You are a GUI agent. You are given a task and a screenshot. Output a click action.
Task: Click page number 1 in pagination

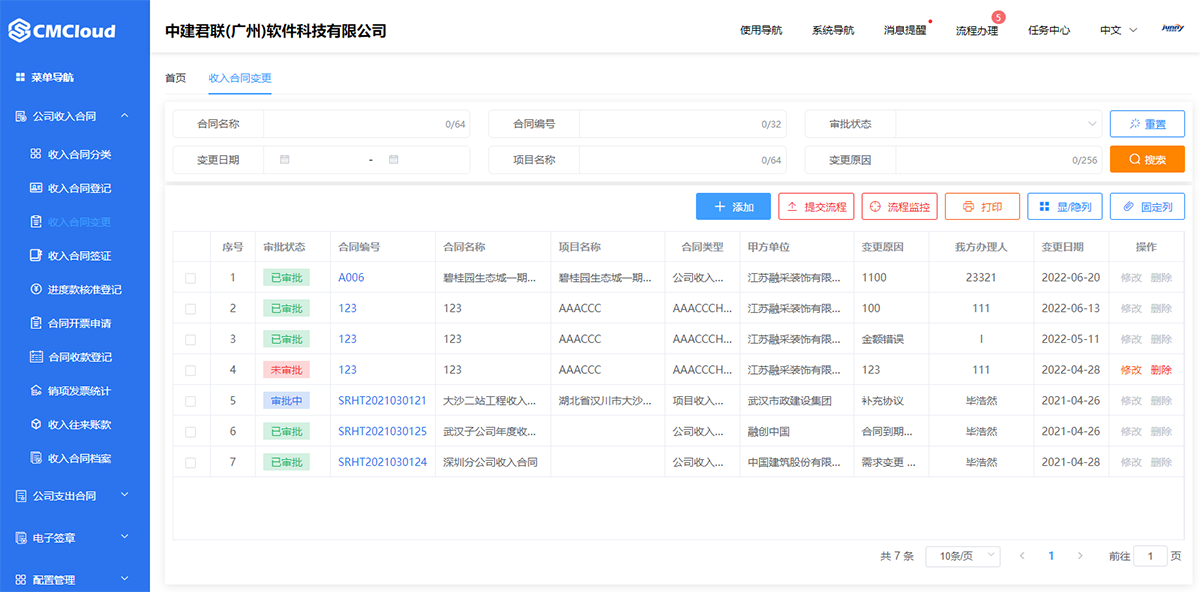click(1051, 556)
